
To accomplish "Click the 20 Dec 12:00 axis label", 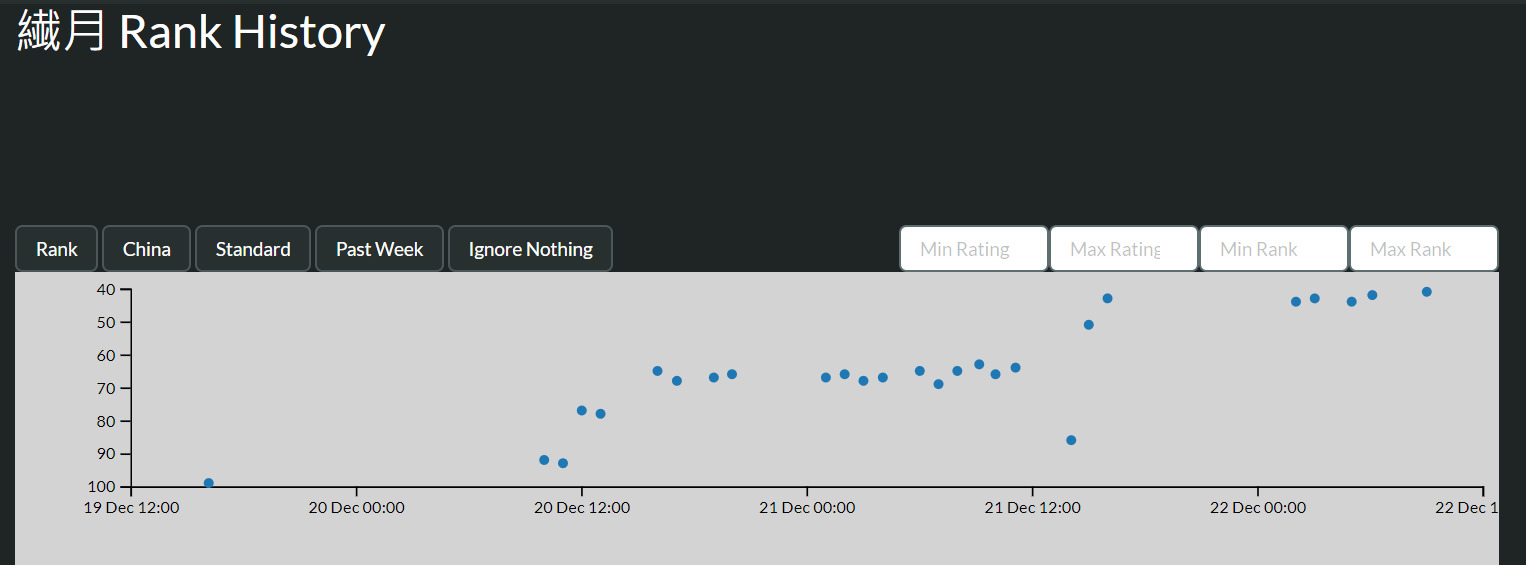I will pyautogui.click(x=582, y=508).
